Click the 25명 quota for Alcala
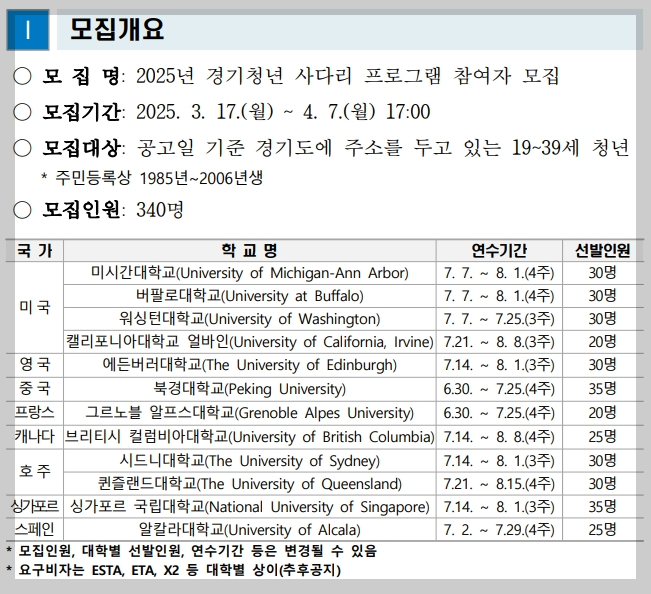The height and width of the screenshot is (594, 651). [602, 530]
